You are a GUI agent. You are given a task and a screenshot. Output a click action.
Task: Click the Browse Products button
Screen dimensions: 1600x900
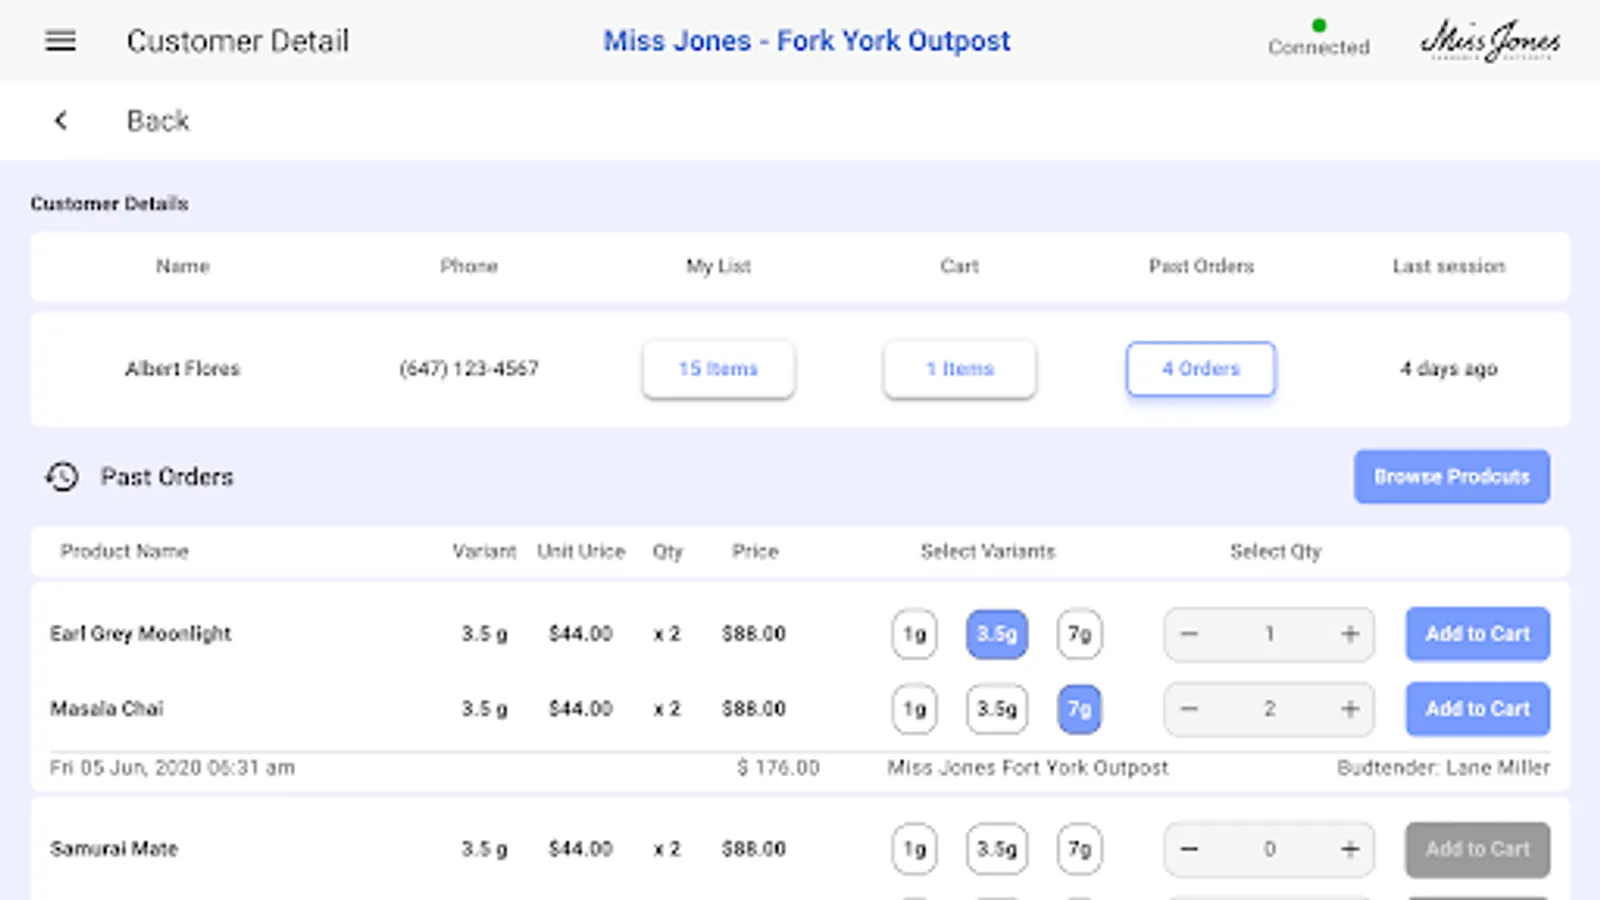(x=1451, y=477)
